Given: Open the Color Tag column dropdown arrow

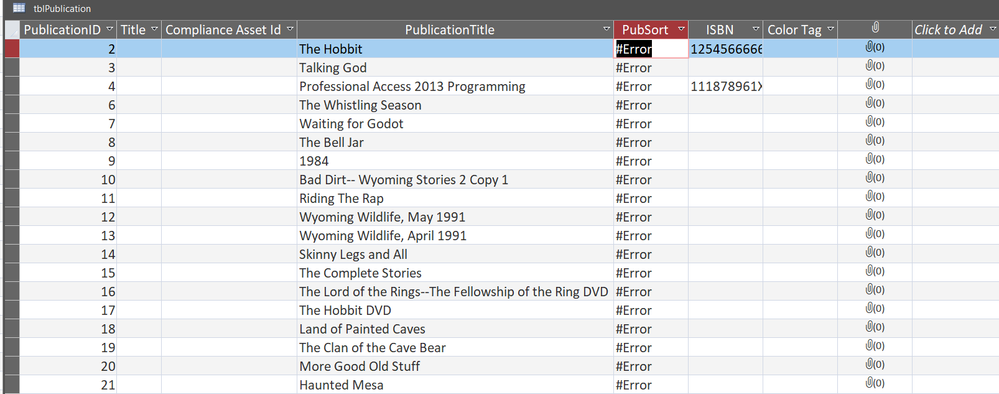Looking at the screenshot, I should [831, 29].
